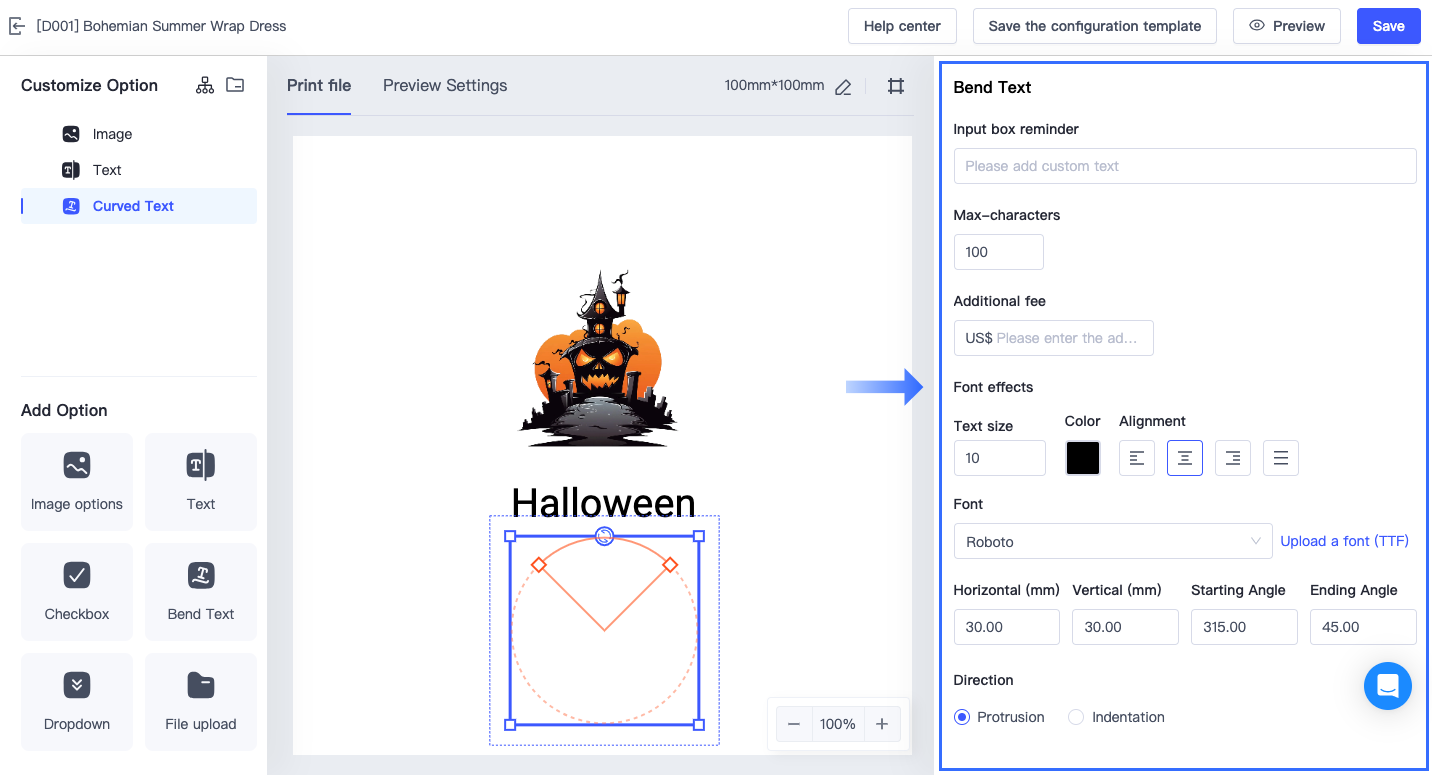Open the folder icon next to hierarchy icon

coord(235,85)
